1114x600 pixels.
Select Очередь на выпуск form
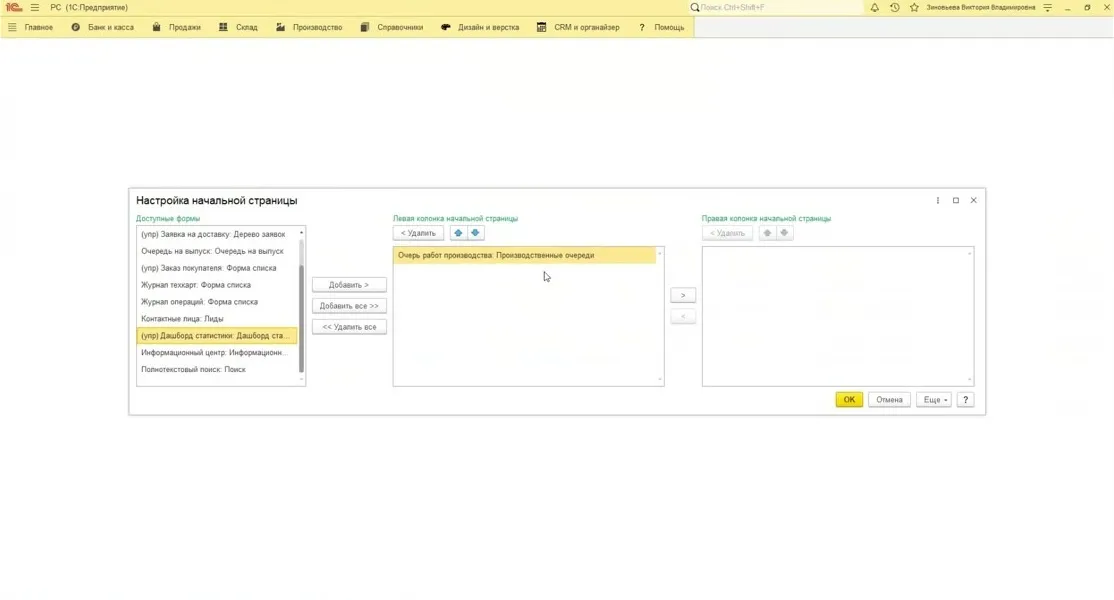point(217,251)
